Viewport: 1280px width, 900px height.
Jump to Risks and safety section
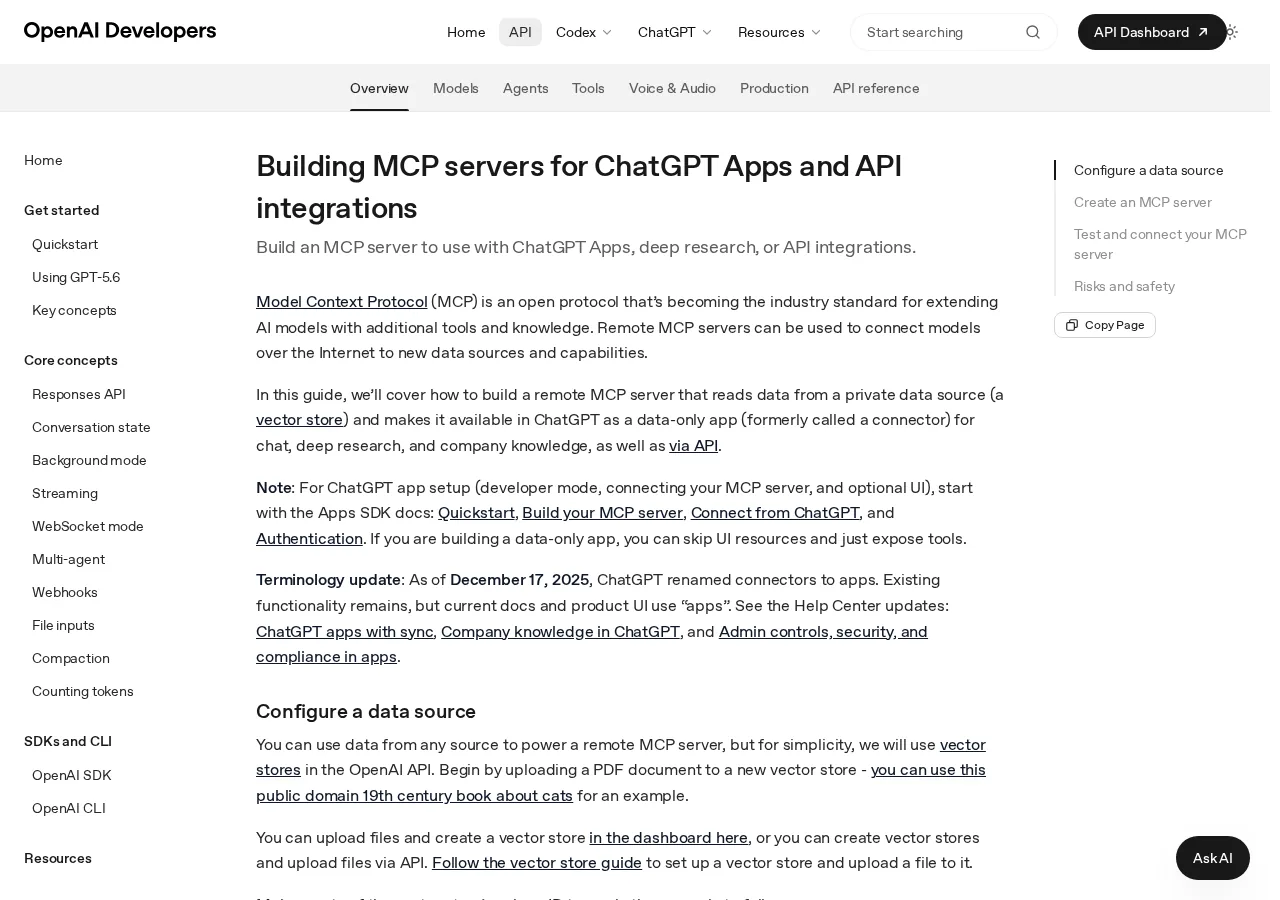1124,286
